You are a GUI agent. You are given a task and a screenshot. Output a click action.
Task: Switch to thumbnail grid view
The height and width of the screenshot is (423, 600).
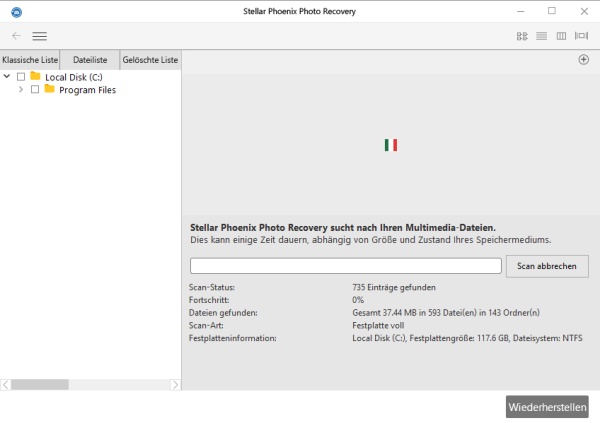pos(522,36)
